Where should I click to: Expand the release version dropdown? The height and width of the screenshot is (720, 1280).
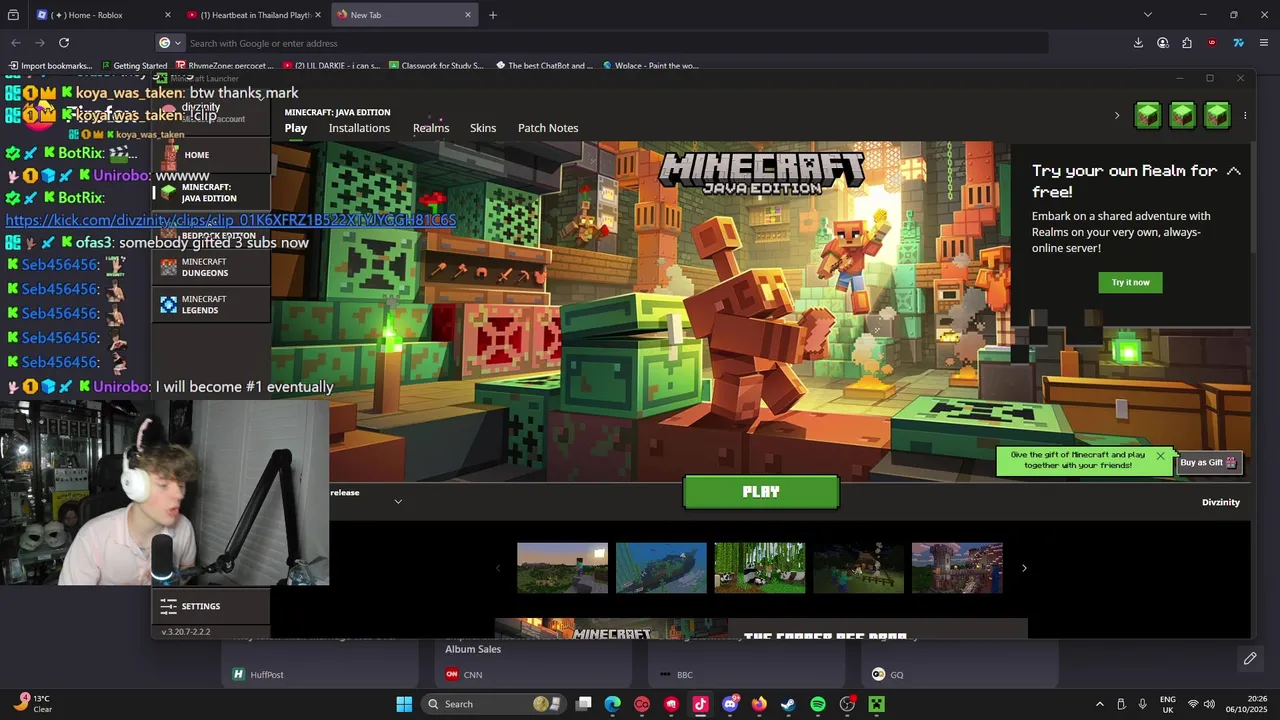pos(398,501)
